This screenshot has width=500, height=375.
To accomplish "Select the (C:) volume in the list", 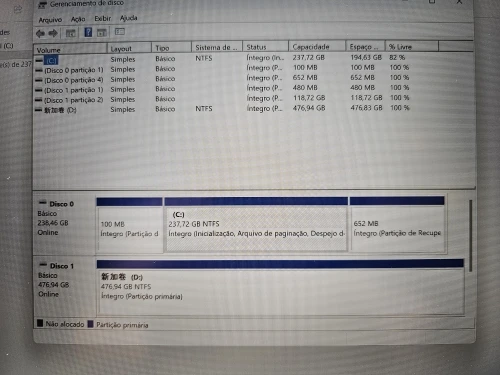I will point(51,60).
